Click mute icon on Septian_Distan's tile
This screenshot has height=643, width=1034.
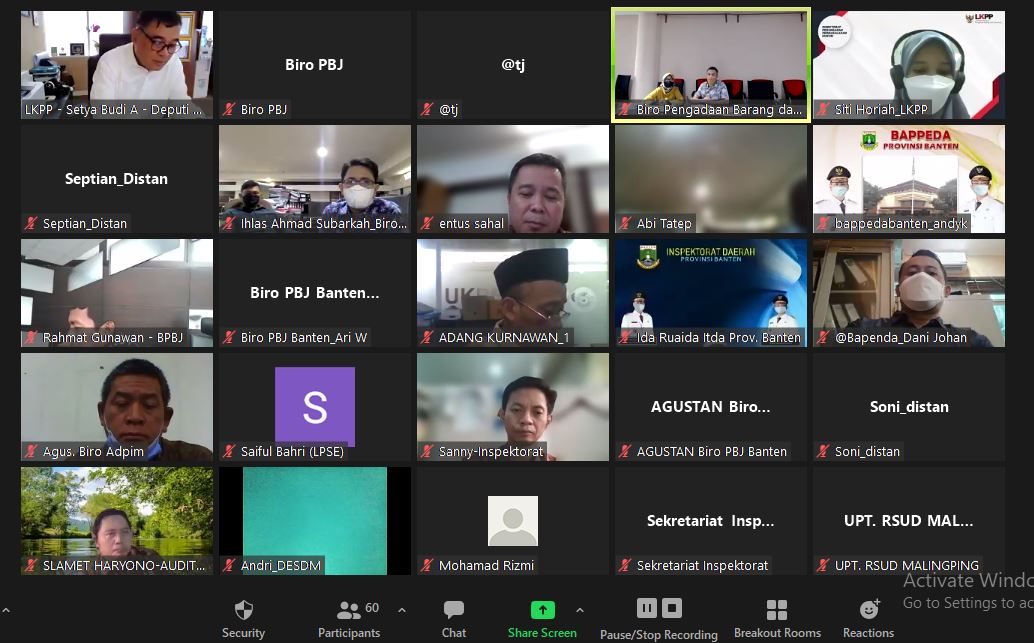pyautogui.click(x=30, y=223)
